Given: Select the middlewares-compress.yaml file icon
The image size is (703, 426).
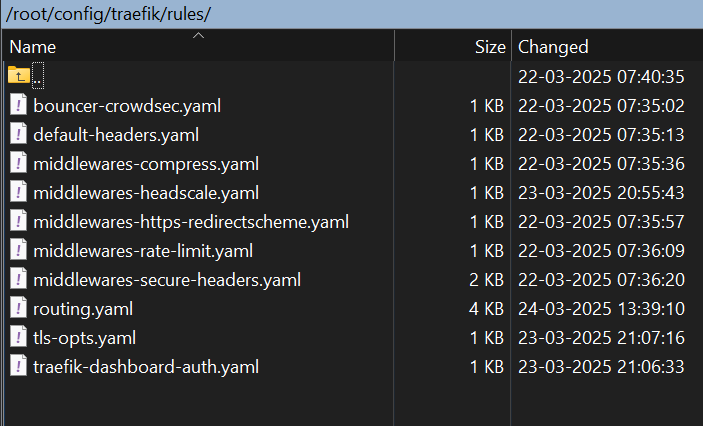Looking at the screenshot, I should [18, 164].
